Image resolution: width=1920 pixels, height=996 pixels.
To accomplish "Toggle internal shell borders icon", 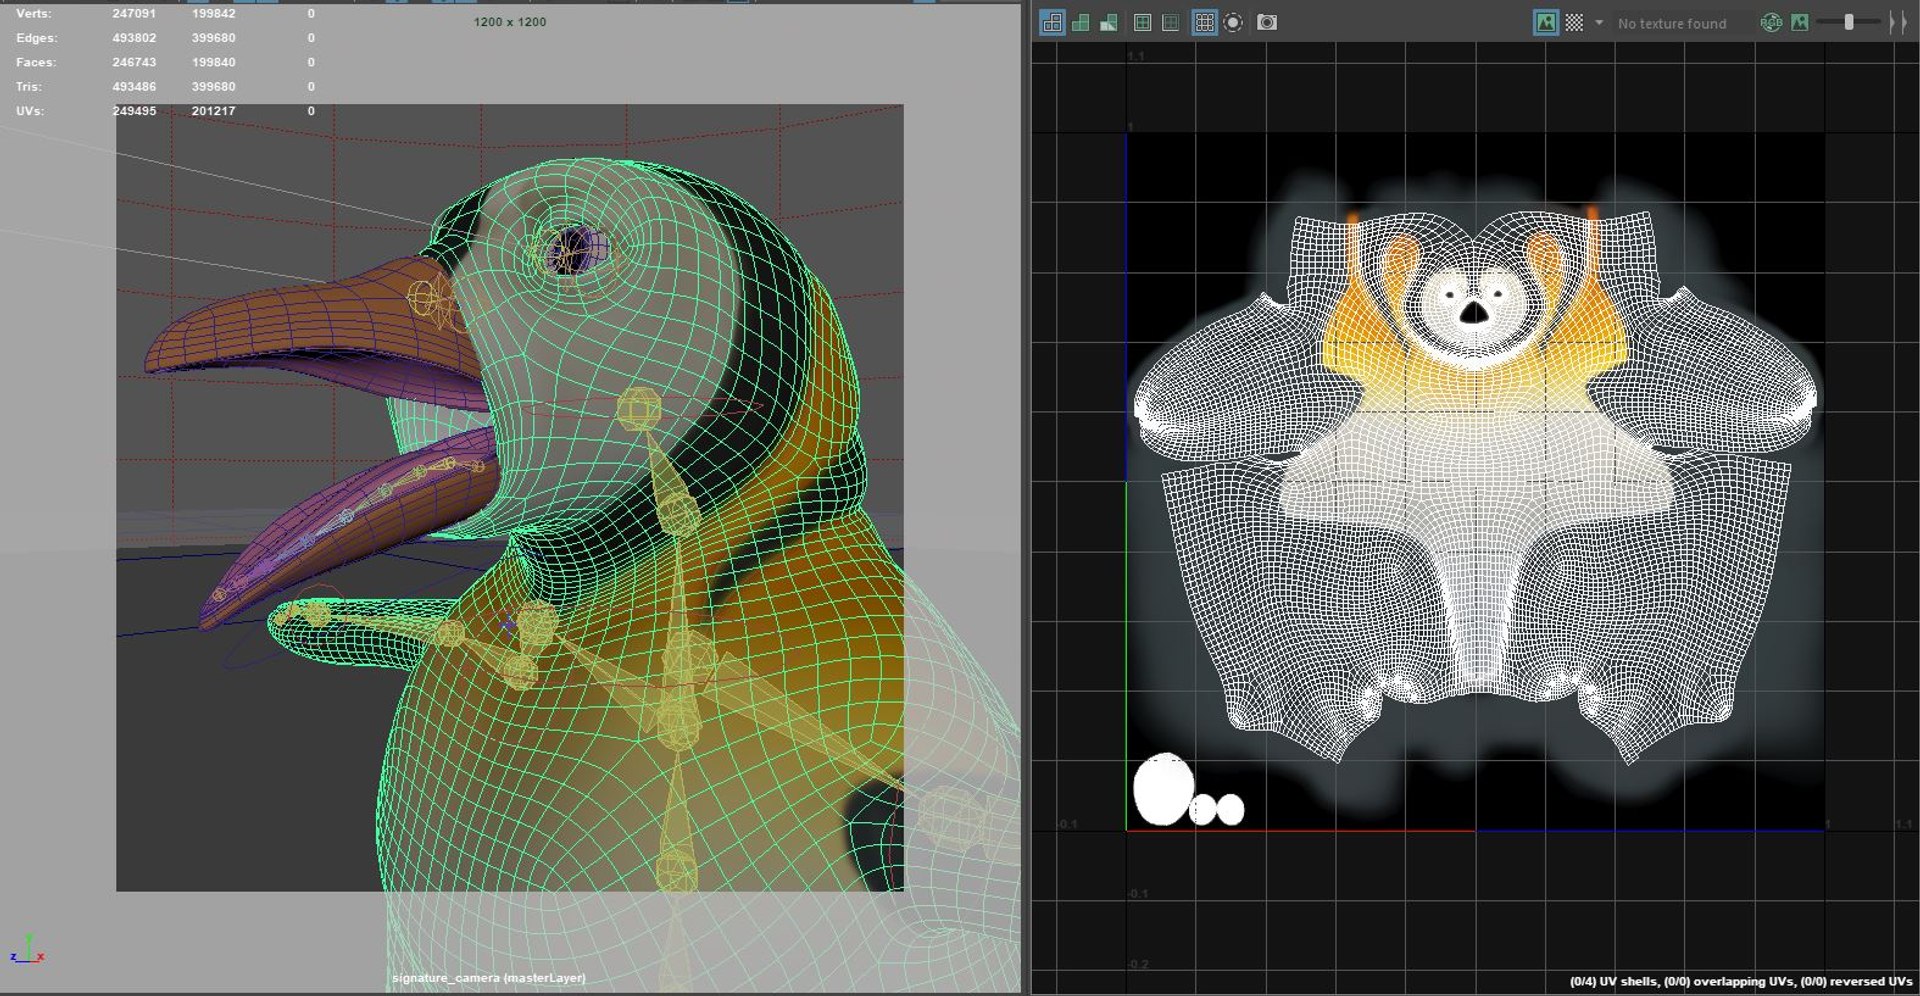I will click(1171, 22).
